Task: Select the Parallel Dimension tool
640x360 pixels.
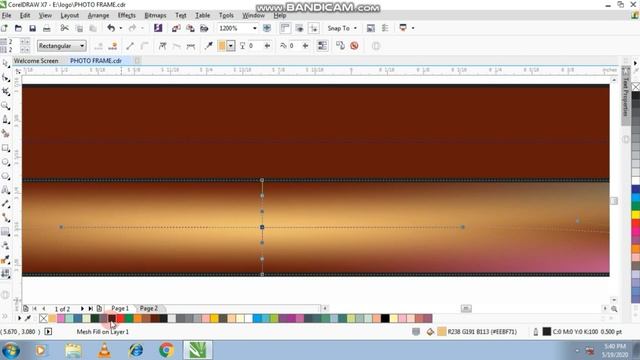Action: point(5,204)
